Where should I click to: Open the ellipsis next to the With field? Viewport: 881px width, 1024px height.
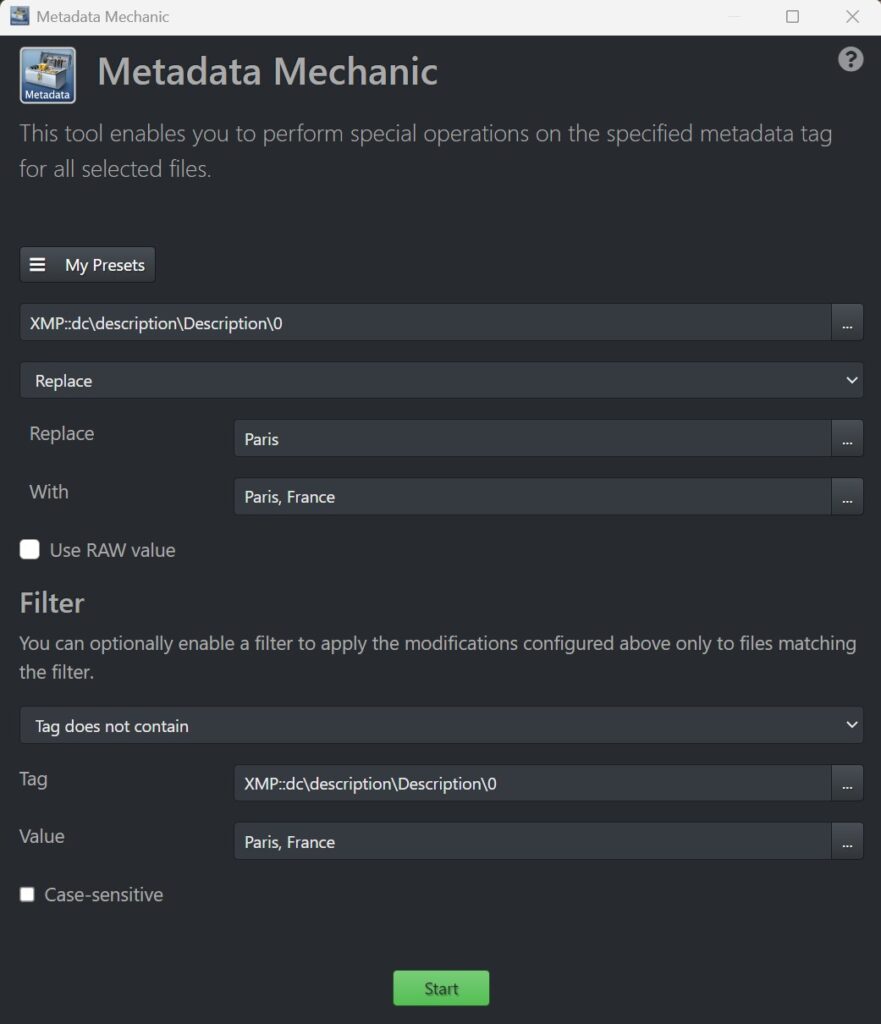[847, 496]
